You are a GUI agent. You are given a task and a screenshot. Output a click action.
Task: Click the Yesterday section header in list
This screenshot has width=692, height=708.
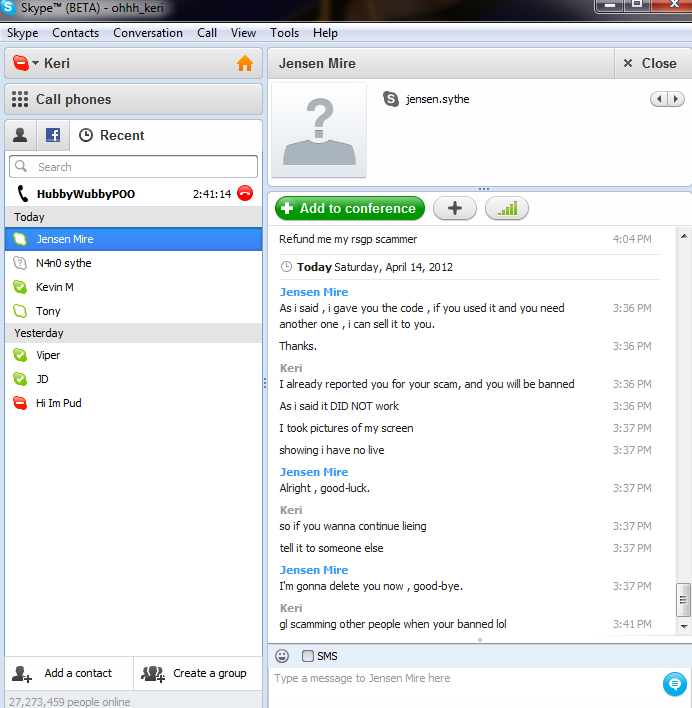133,333
